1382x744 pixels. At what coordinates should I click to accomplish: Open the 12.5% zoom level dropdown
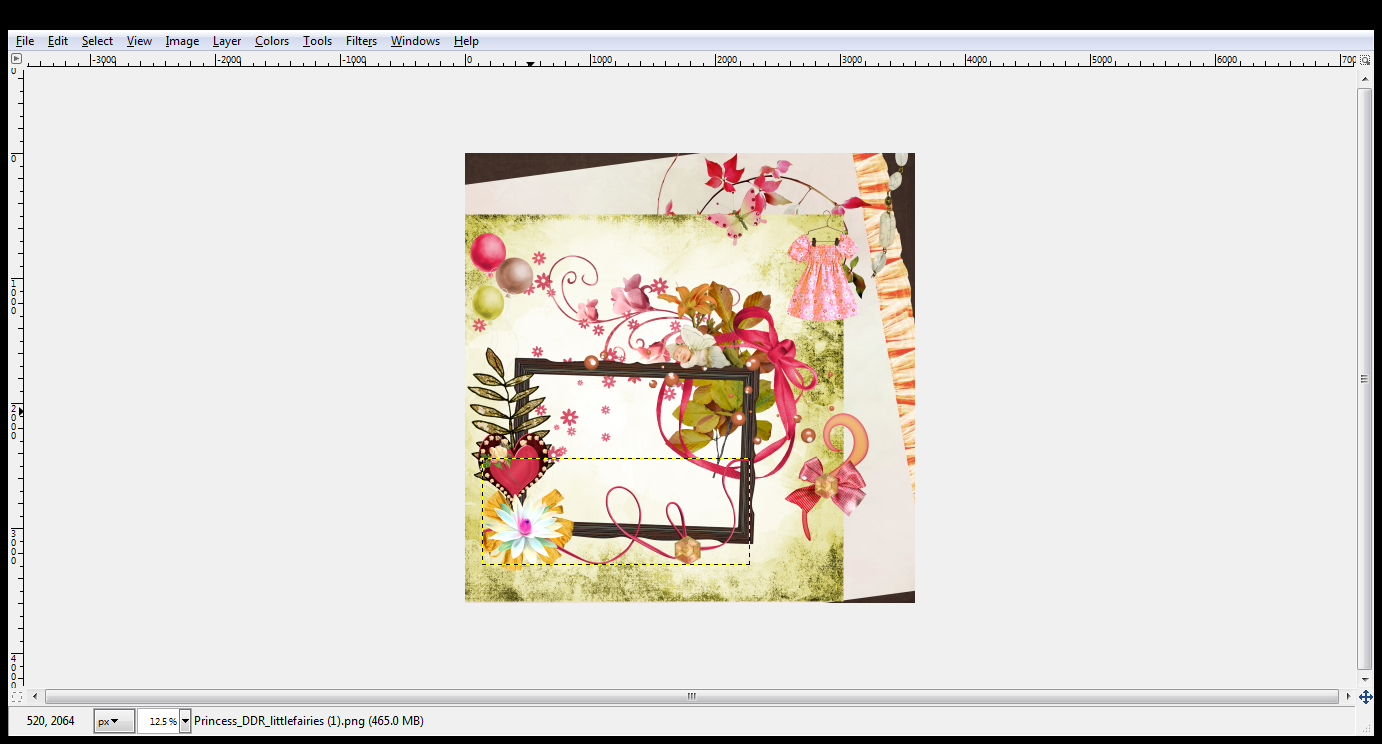162,720
